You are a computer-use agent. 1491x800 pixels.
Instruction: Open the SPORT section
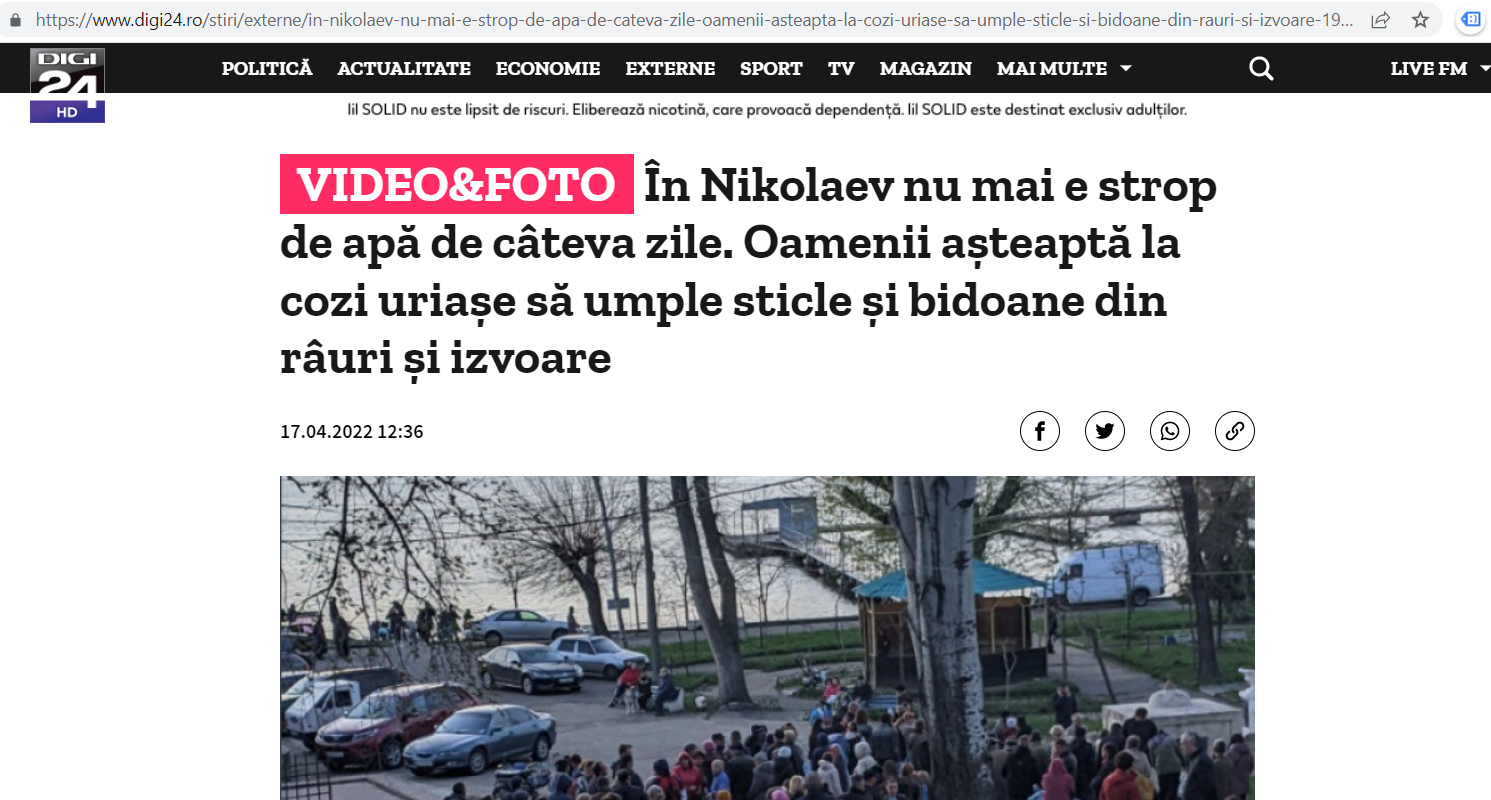[771, 68]
